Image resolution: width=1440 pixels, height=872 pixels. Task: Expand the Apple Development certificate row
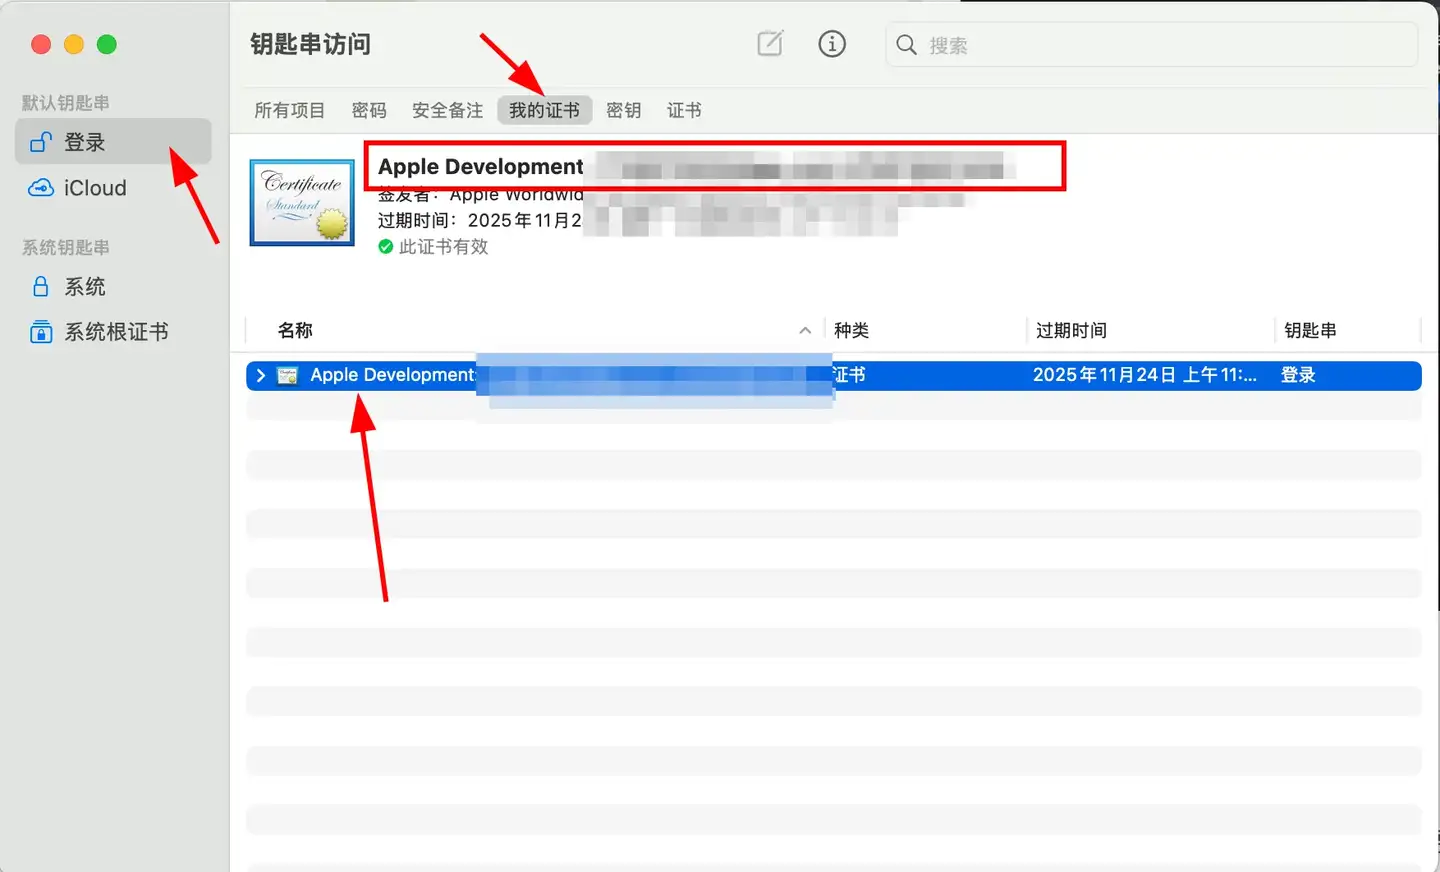coord(261,375)
